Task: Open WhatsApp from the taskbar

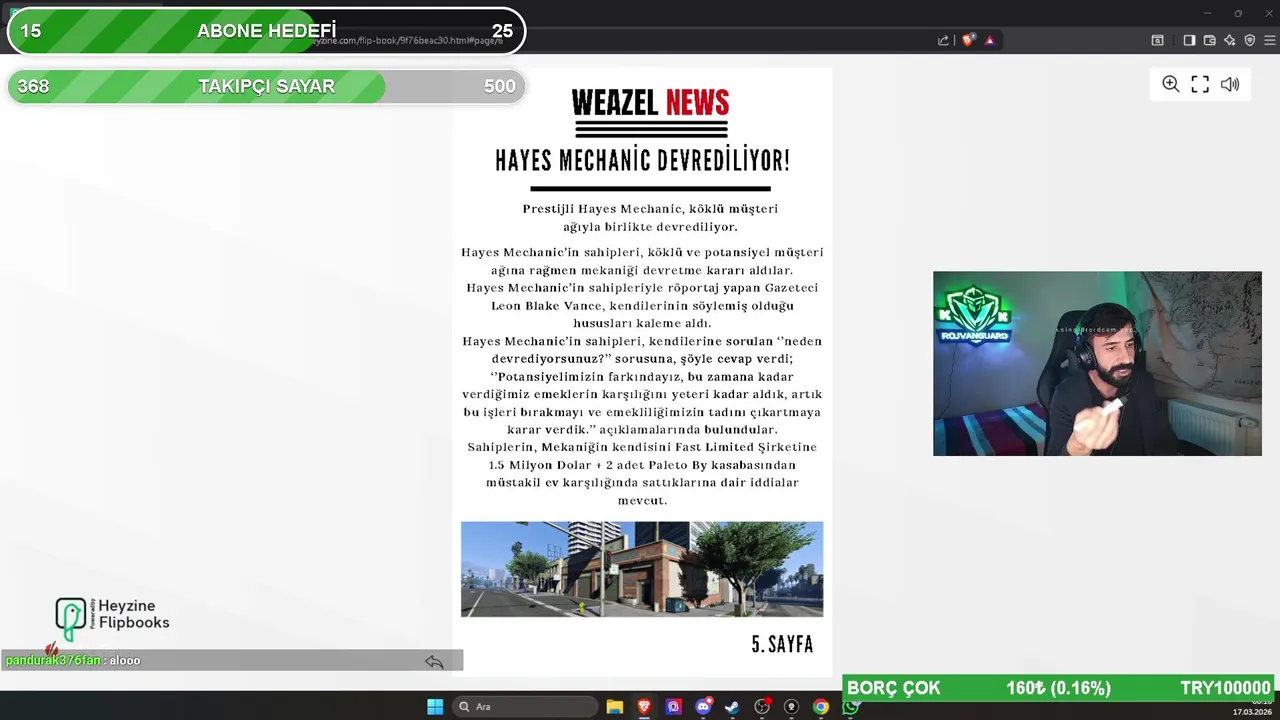Action: coord(850,707)
